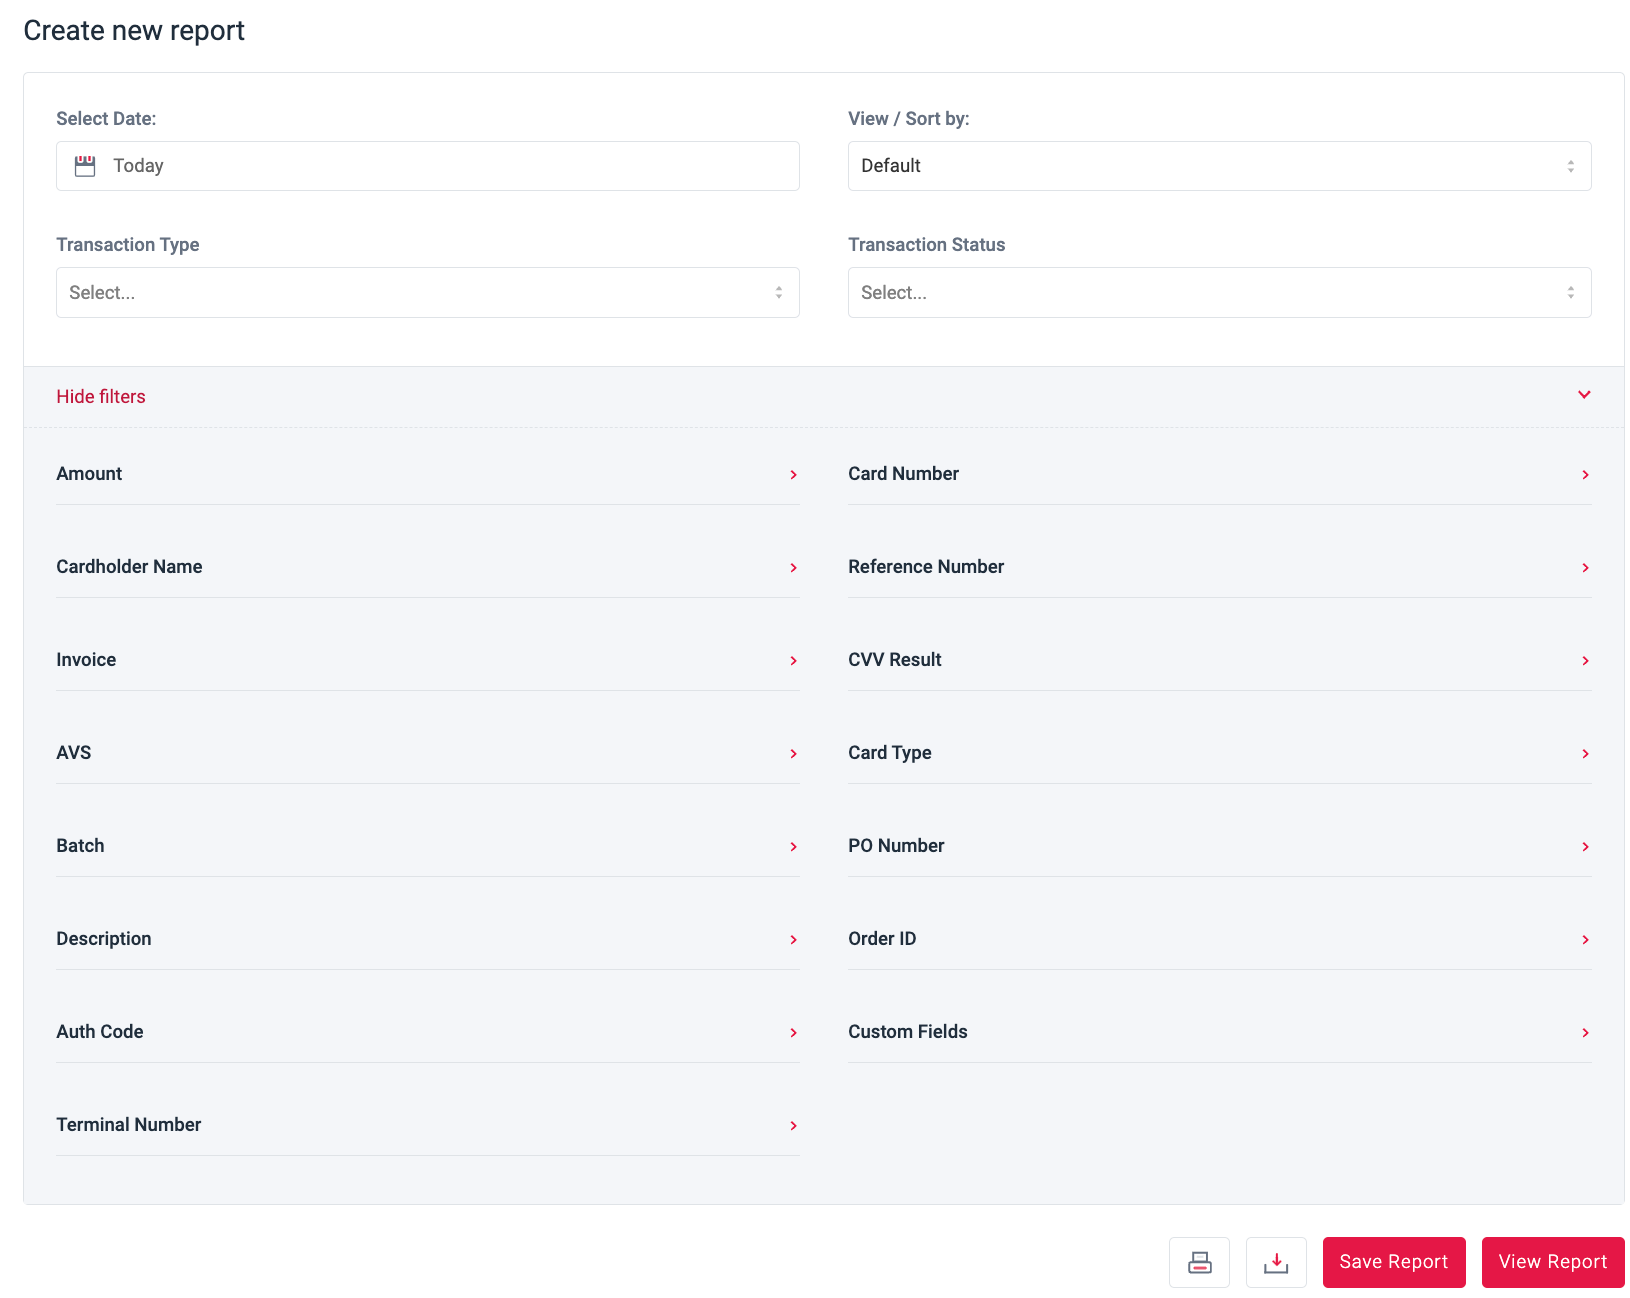Expand the Batch filter row
The image size is (1630, 1298).
(x=427, y=846)
